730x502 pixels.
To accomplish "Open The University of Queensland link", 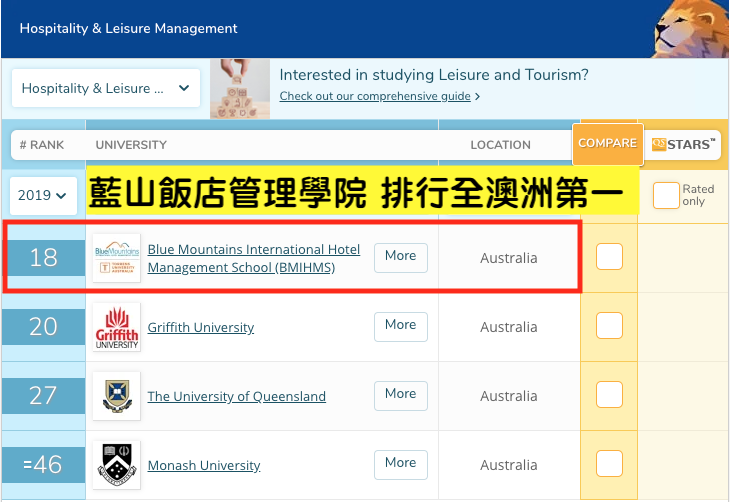I will tap(237, 396).
